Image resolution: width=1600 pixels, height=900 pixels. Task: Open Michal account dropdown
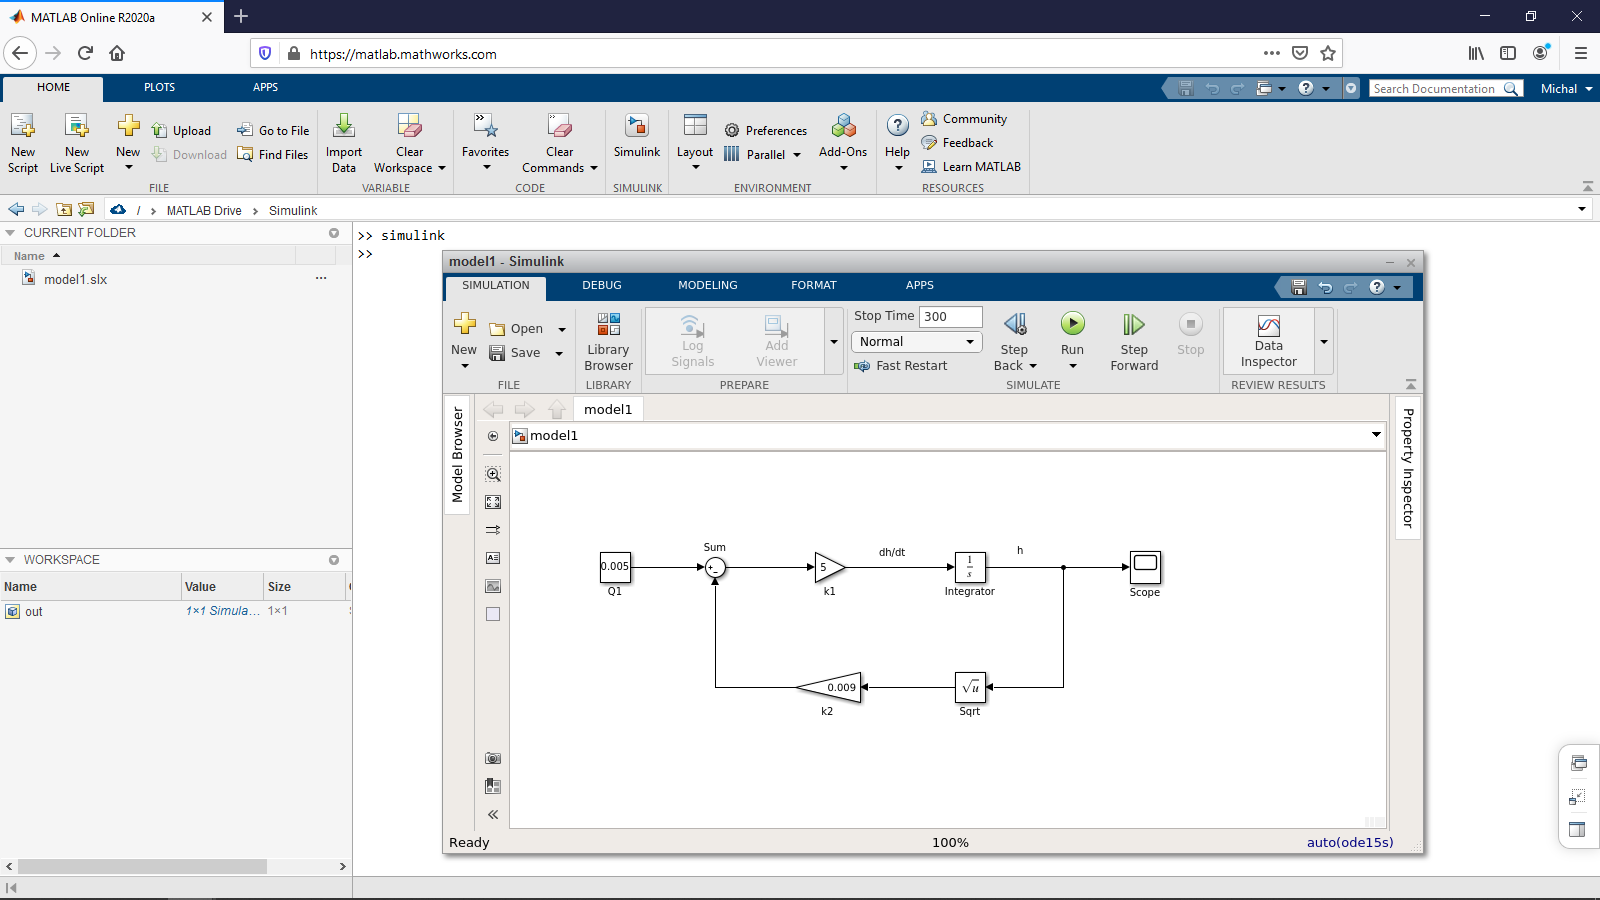click(x=1566, y=88)
